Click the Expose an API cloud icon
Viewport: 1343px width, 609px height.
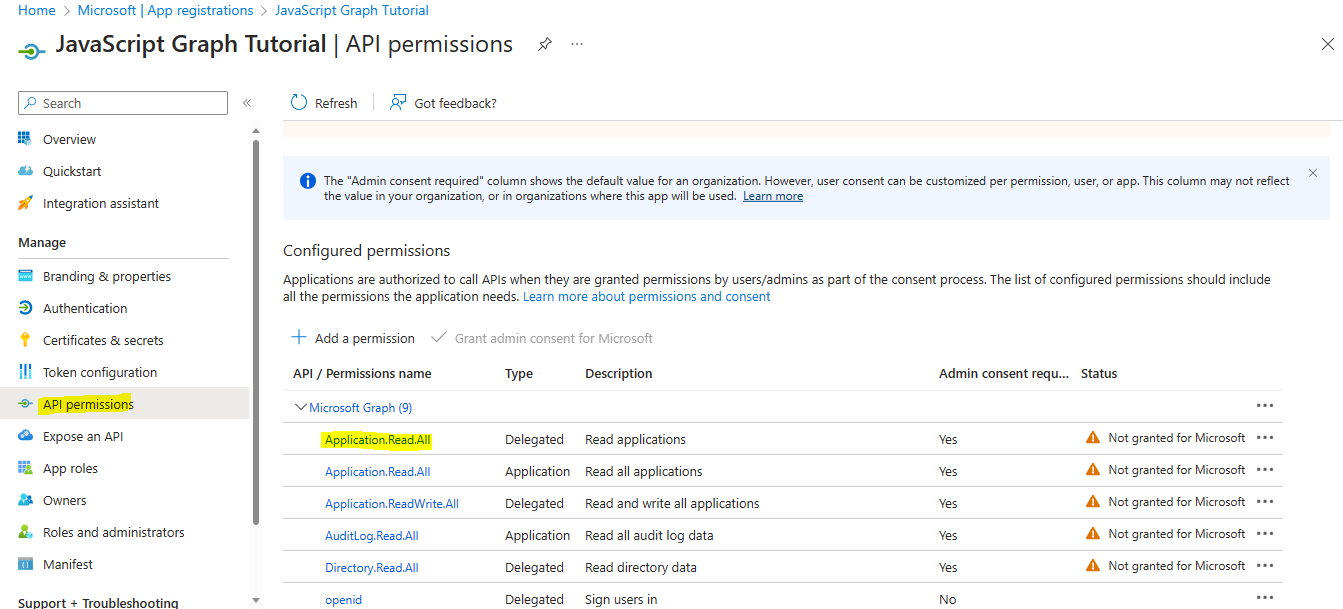[x=26, y=436]
